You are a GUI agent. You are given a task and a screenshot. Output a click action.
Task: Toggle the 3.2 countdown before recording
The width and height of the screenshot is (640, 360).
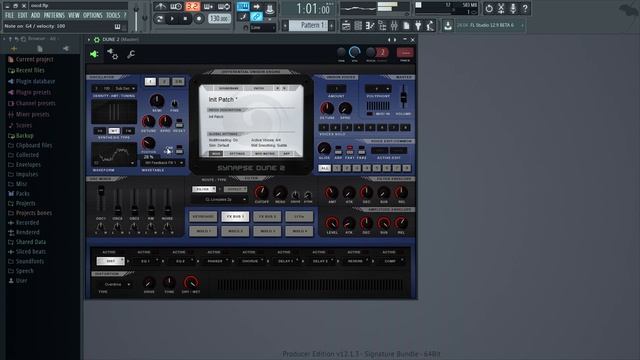click(193, 7)
